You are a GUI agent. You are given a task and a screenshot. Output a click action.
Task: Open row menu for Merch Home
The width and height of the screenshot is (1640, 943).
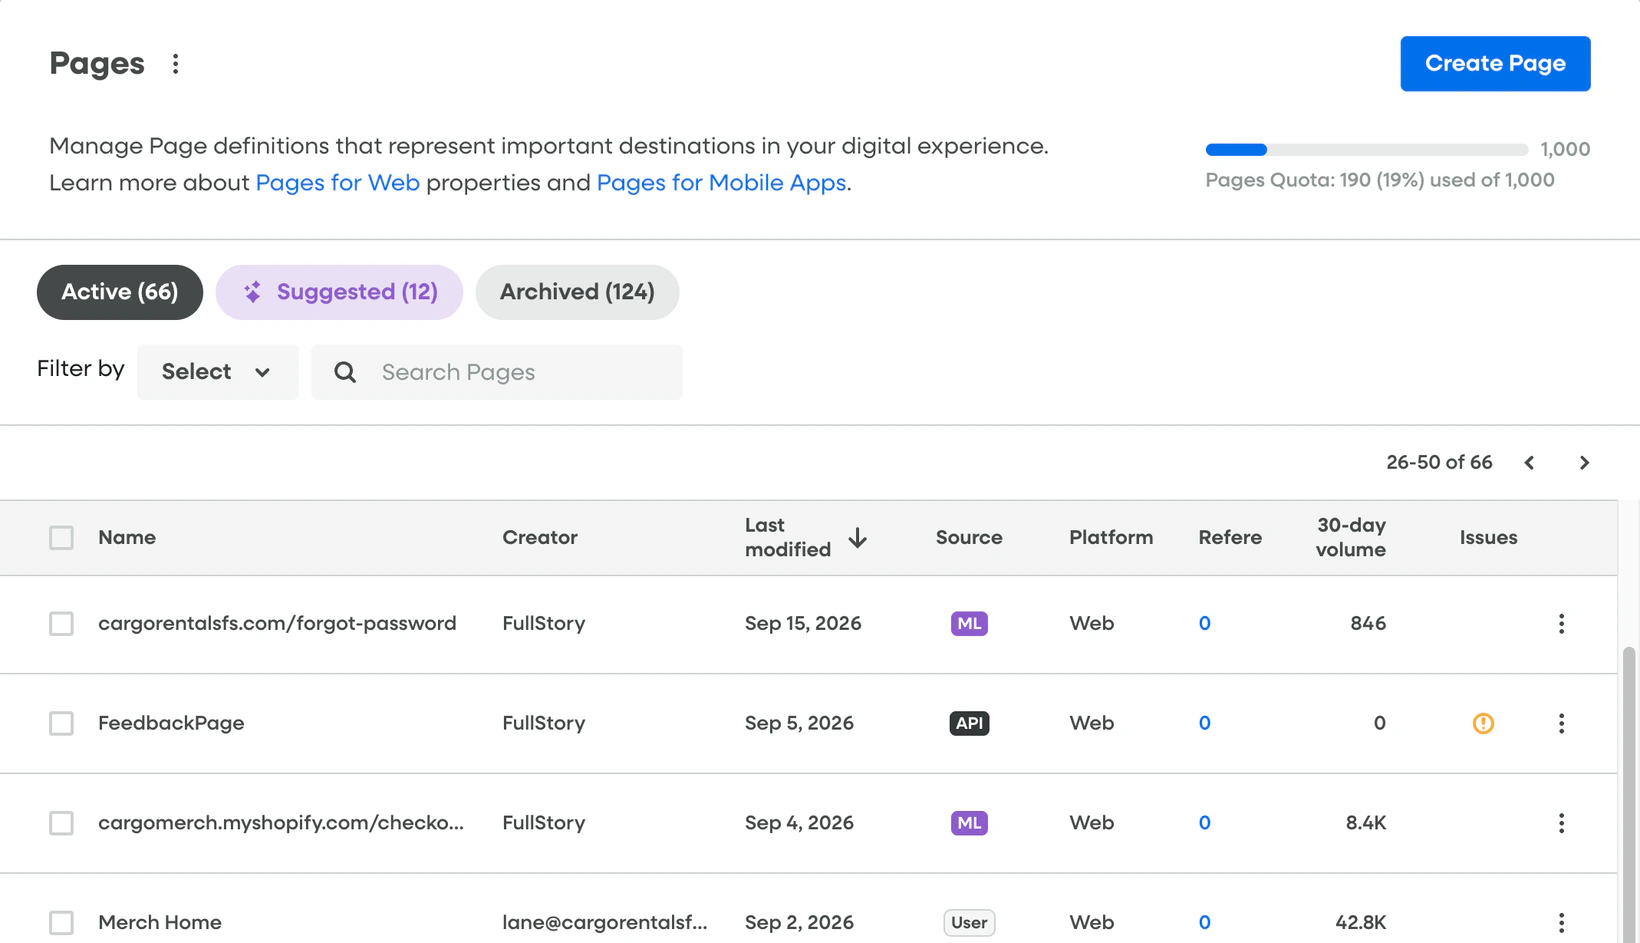tap(1561, 922)
